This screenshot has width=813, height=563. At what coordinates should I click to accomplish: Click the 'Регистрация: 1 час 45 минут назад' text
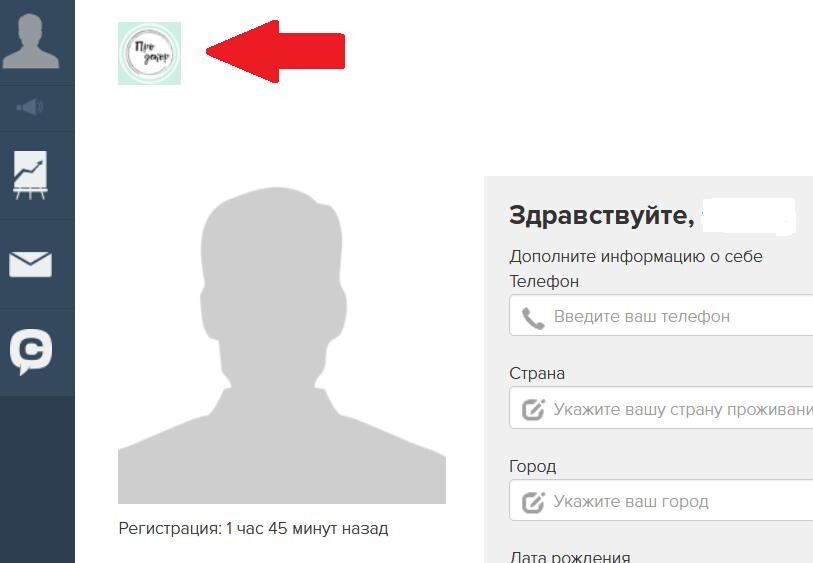click(253, 528)
